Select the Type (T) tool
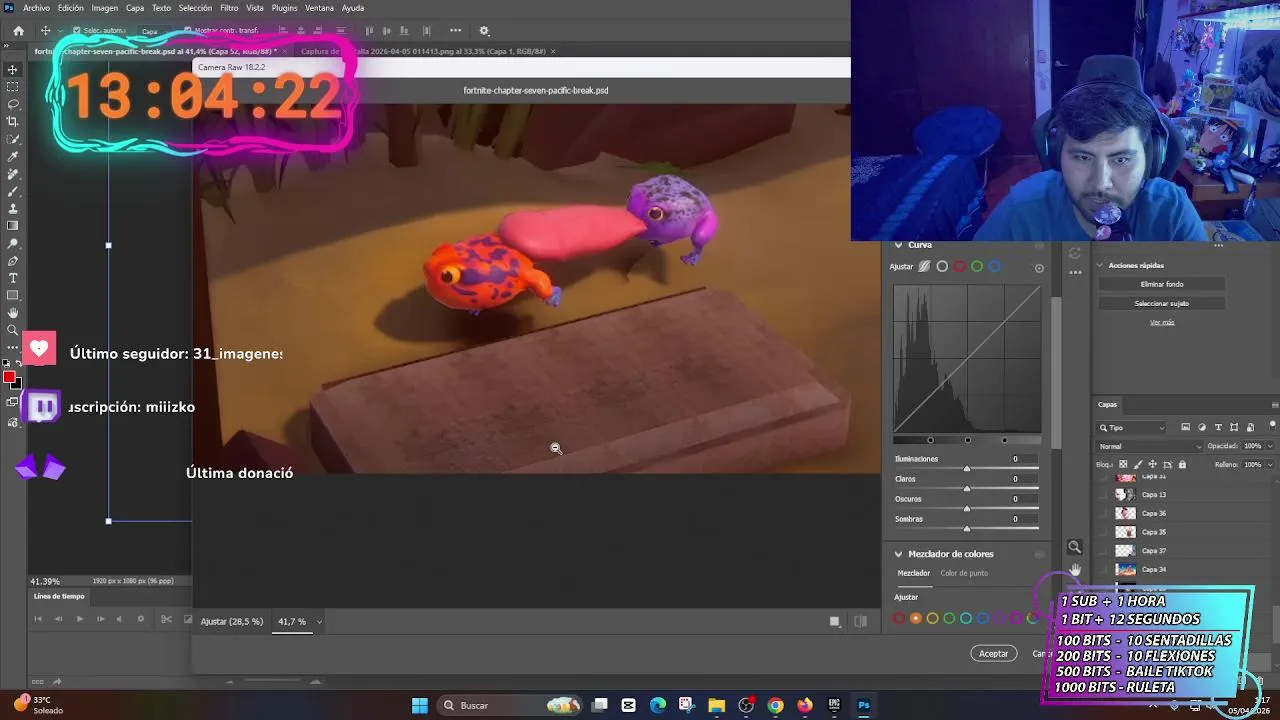Screen dimensions: 1280x720 pyautogui.click(x=13, y=278)
